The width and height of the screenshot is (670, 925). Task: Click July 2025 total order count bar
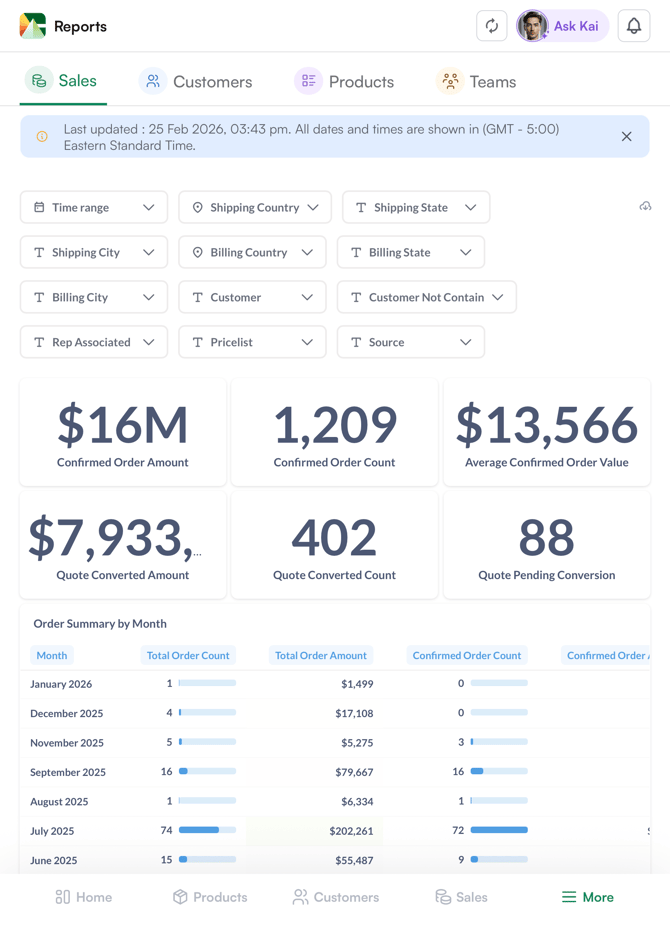pyautogui.click(x=207, y=830)
